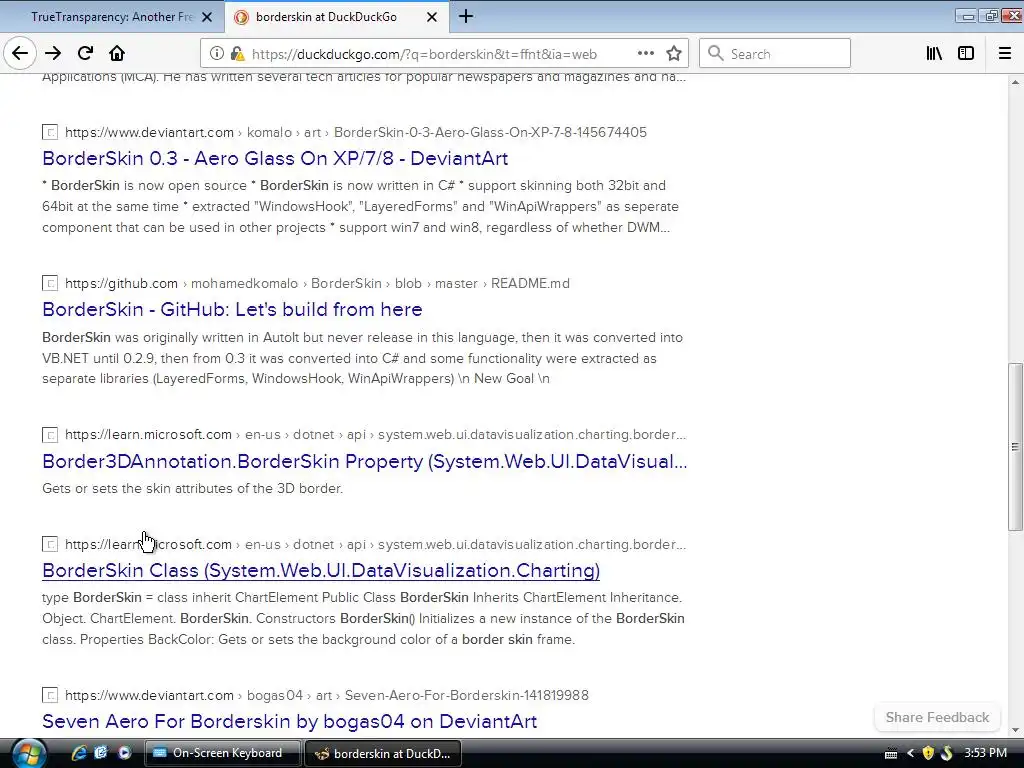Open BorderSkin Class Charting result link
This screenshot has width=1024, height=768.
(321, 571)
